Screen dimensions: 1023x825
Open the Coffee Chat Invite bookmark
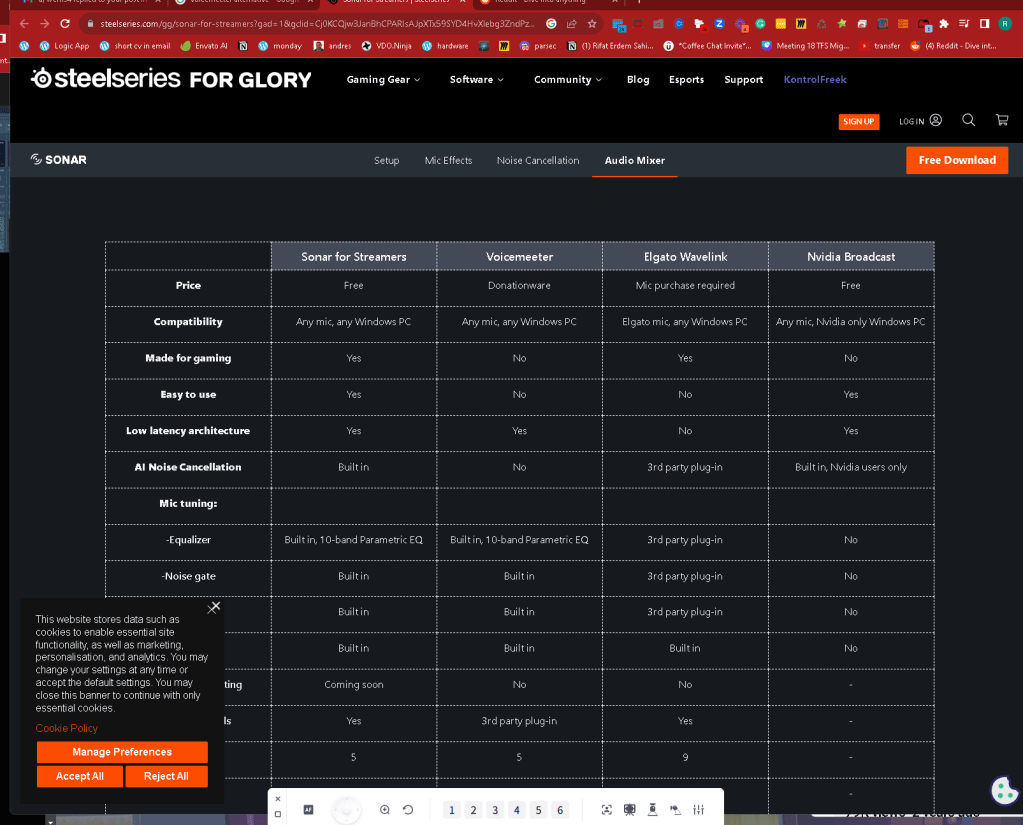(707, 46)
